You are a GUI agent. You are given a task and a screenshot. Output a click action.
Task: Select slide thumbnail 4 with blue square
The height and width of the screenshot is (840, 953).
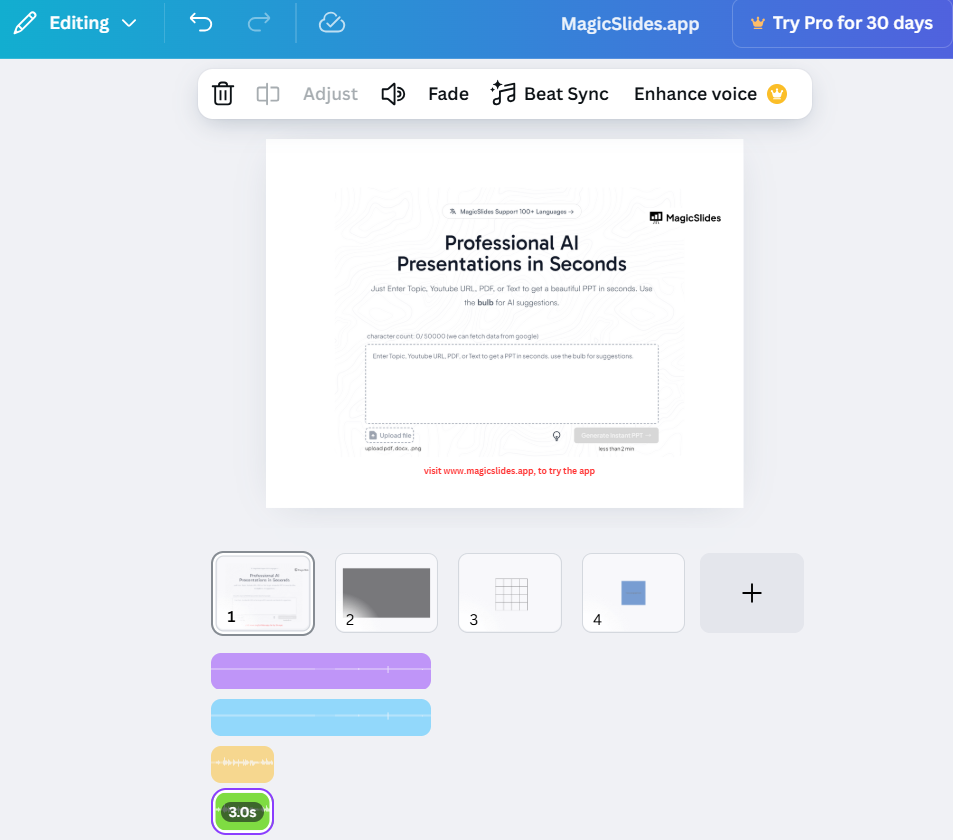[x=633, y=593]
